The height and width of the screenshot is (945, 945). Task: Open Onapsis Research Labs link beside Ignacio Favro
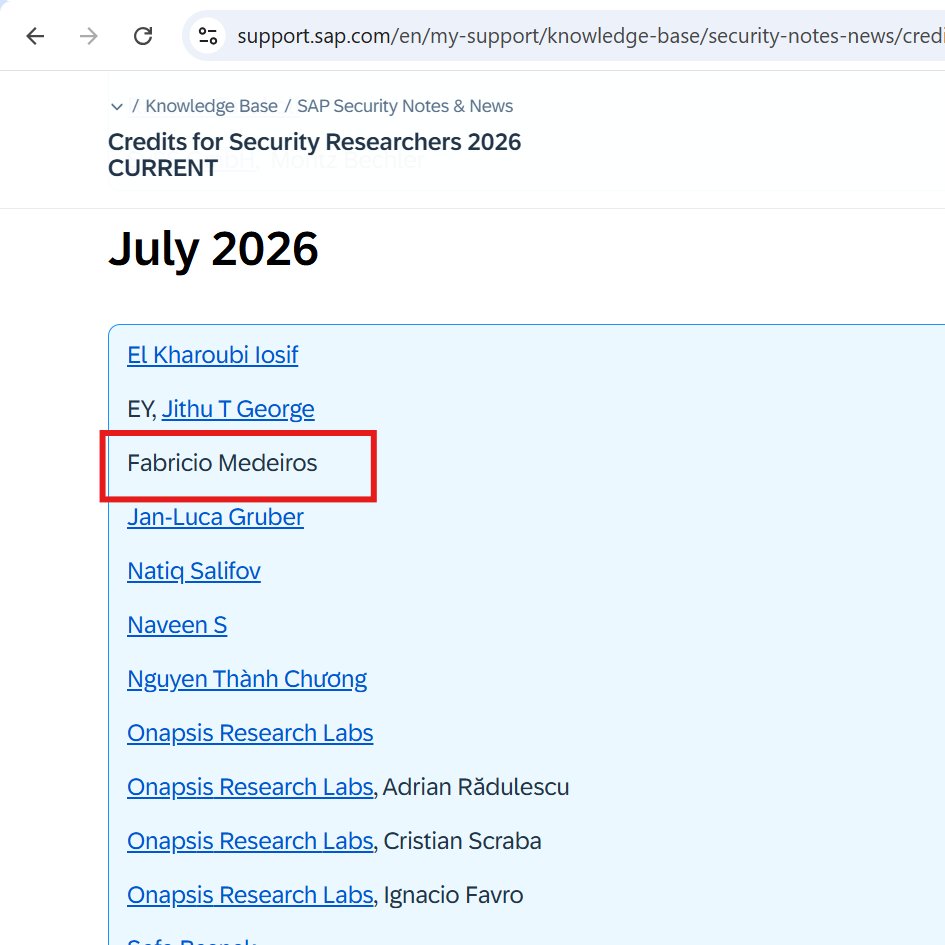[250, 895]
